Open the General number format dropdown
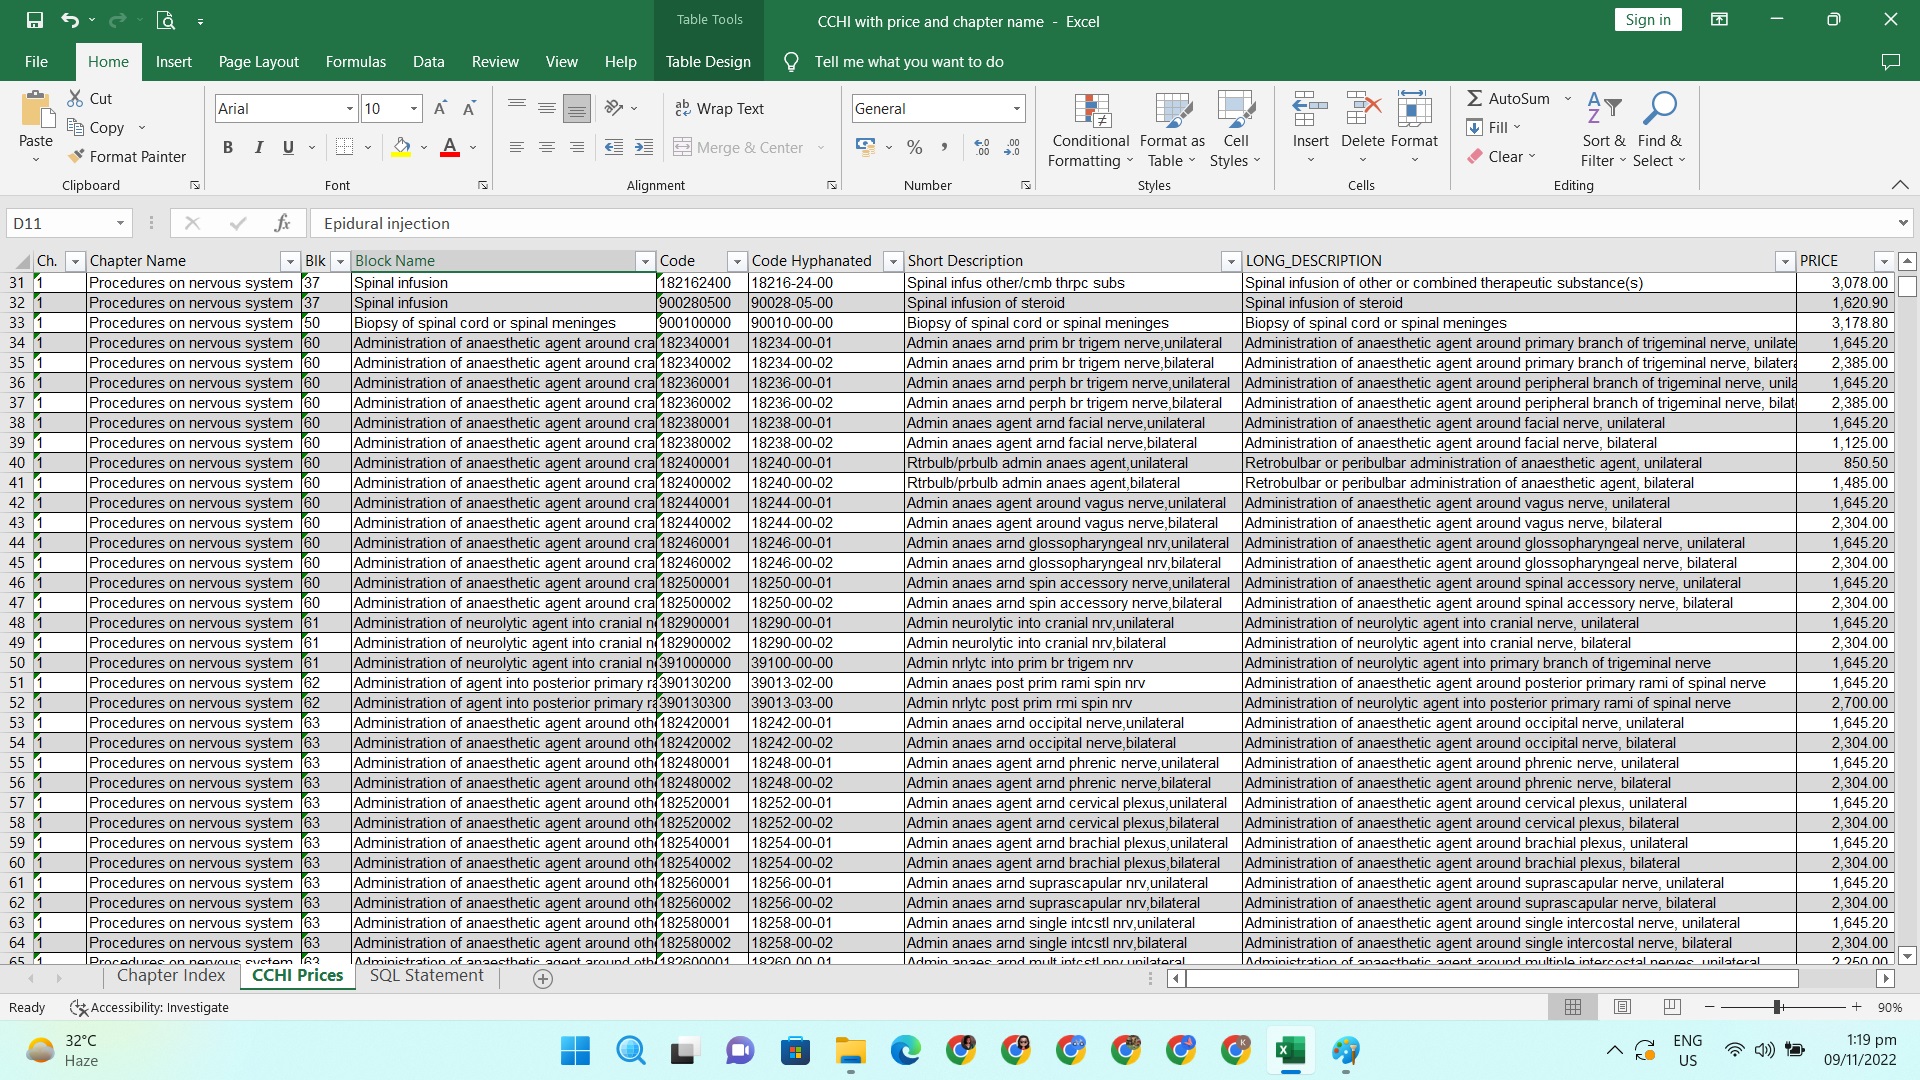Viewport: 1920px width, 1080px height. 1016,108
